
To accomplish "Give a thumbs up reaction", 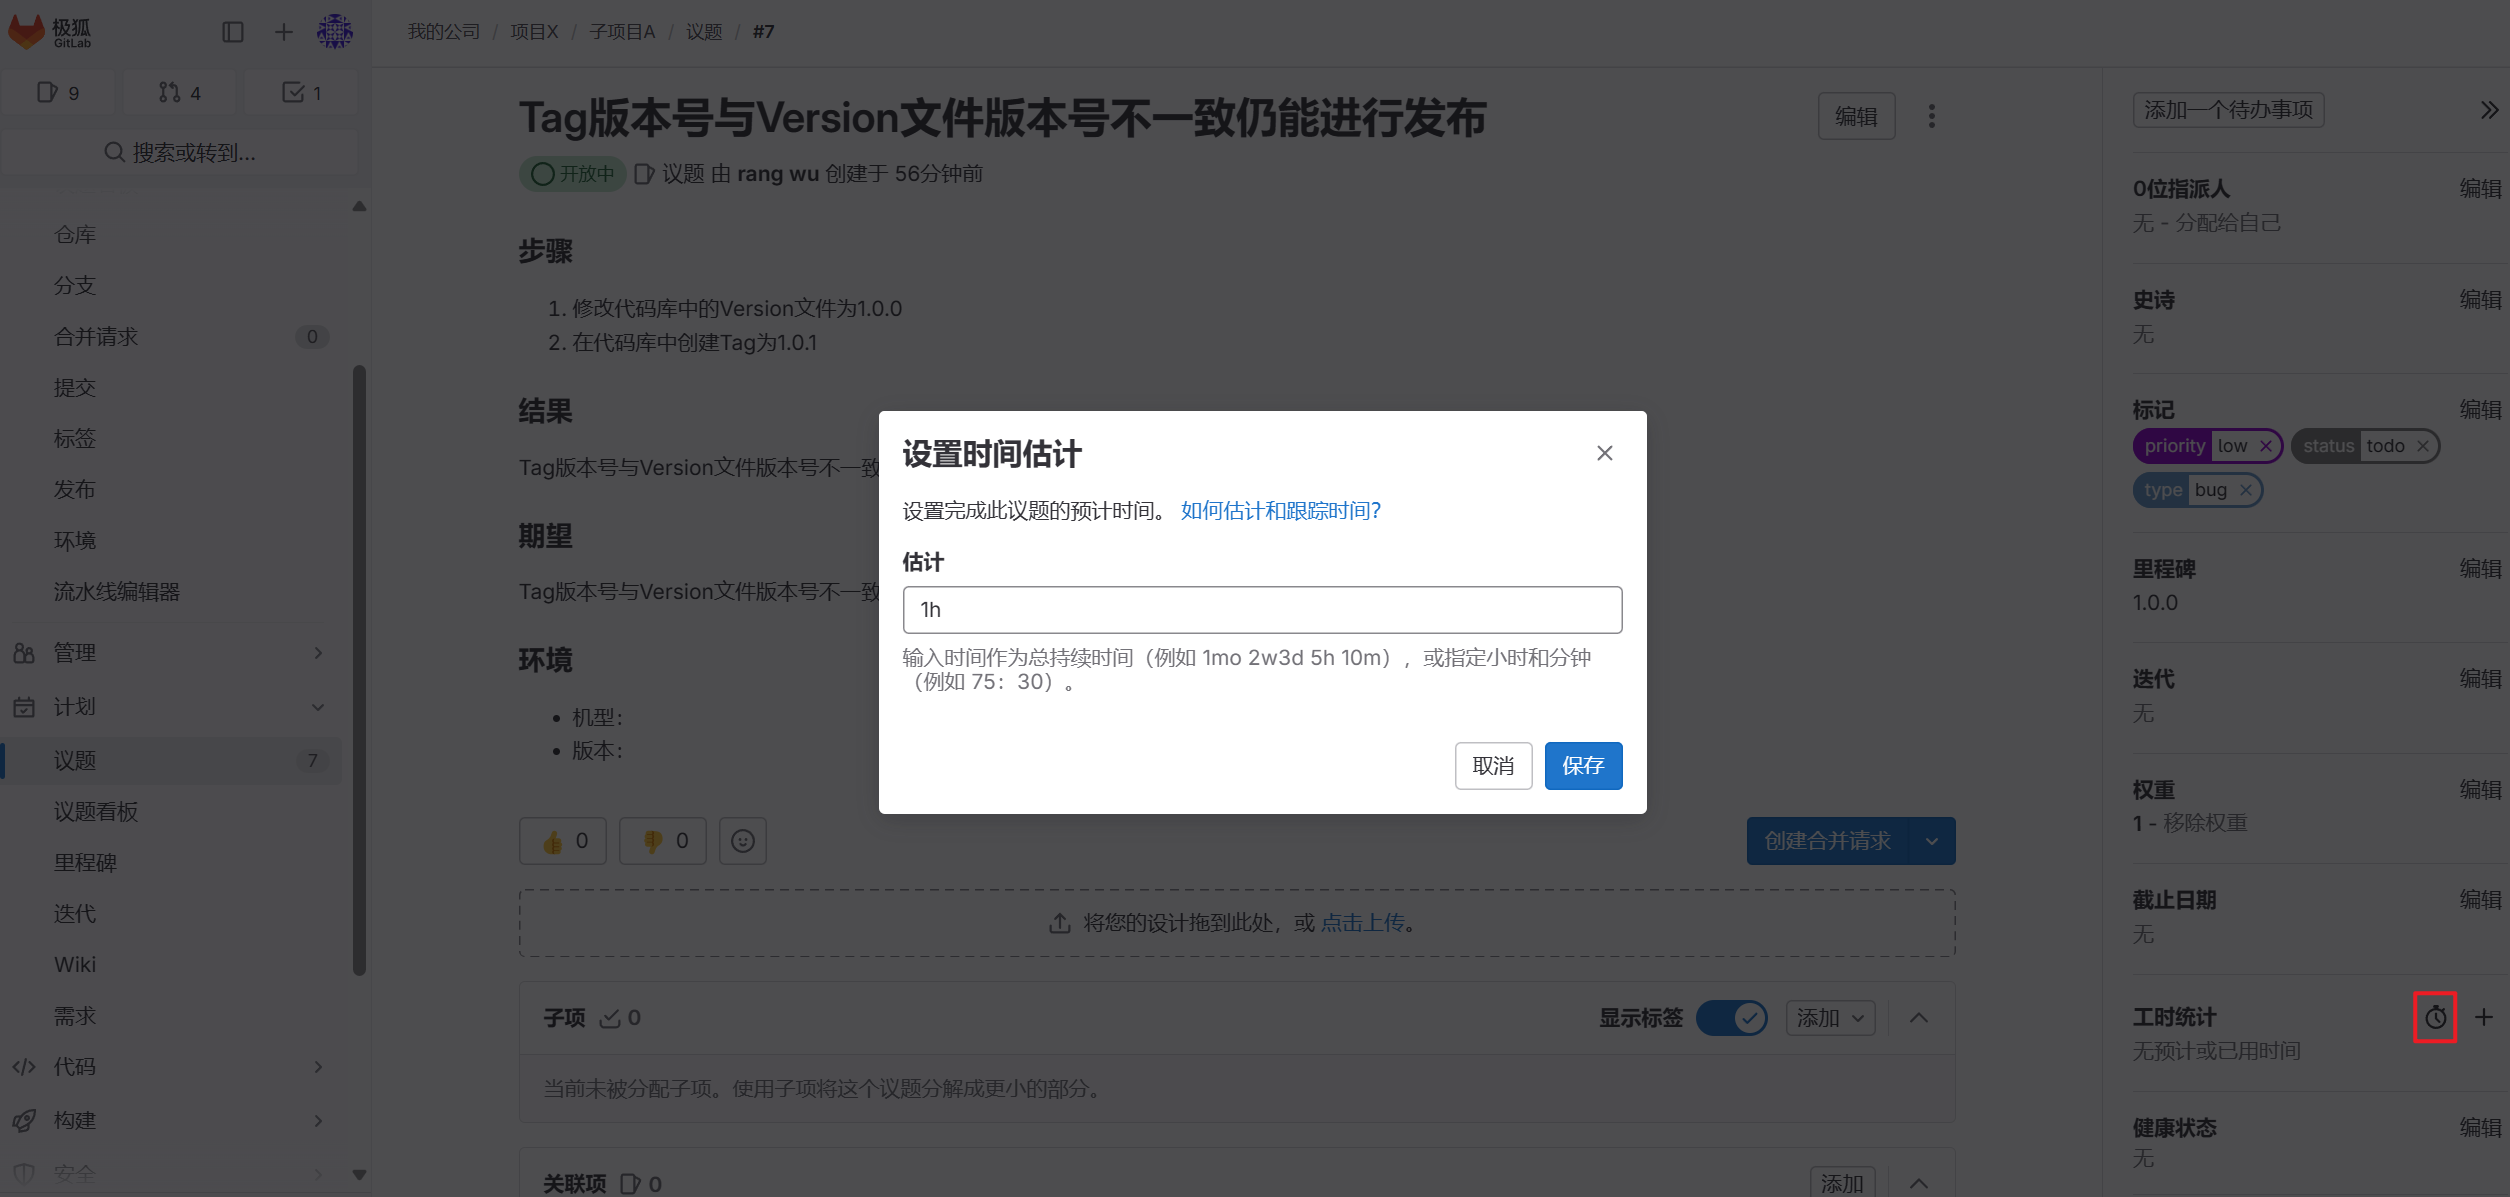I will 563,840.
